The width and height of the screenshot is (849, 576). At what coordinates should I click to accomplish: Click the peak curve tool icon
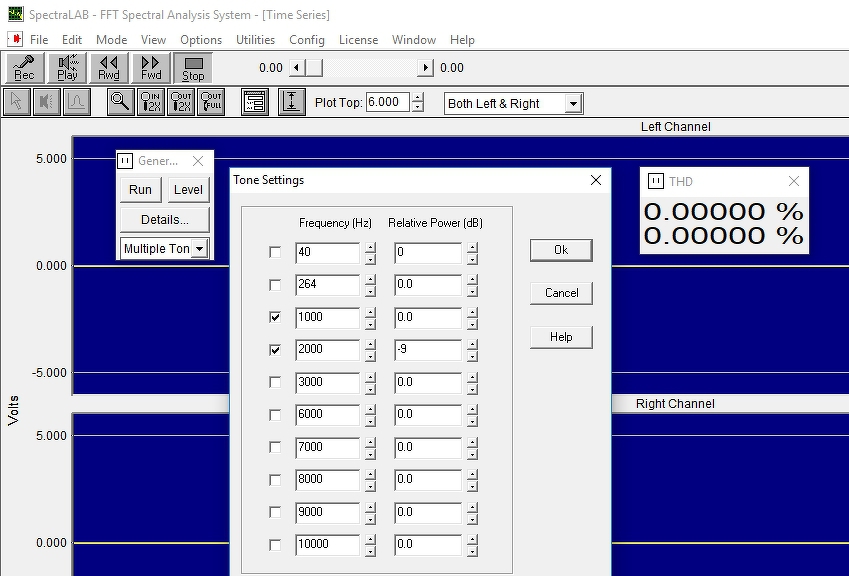(x=77, y=102)
